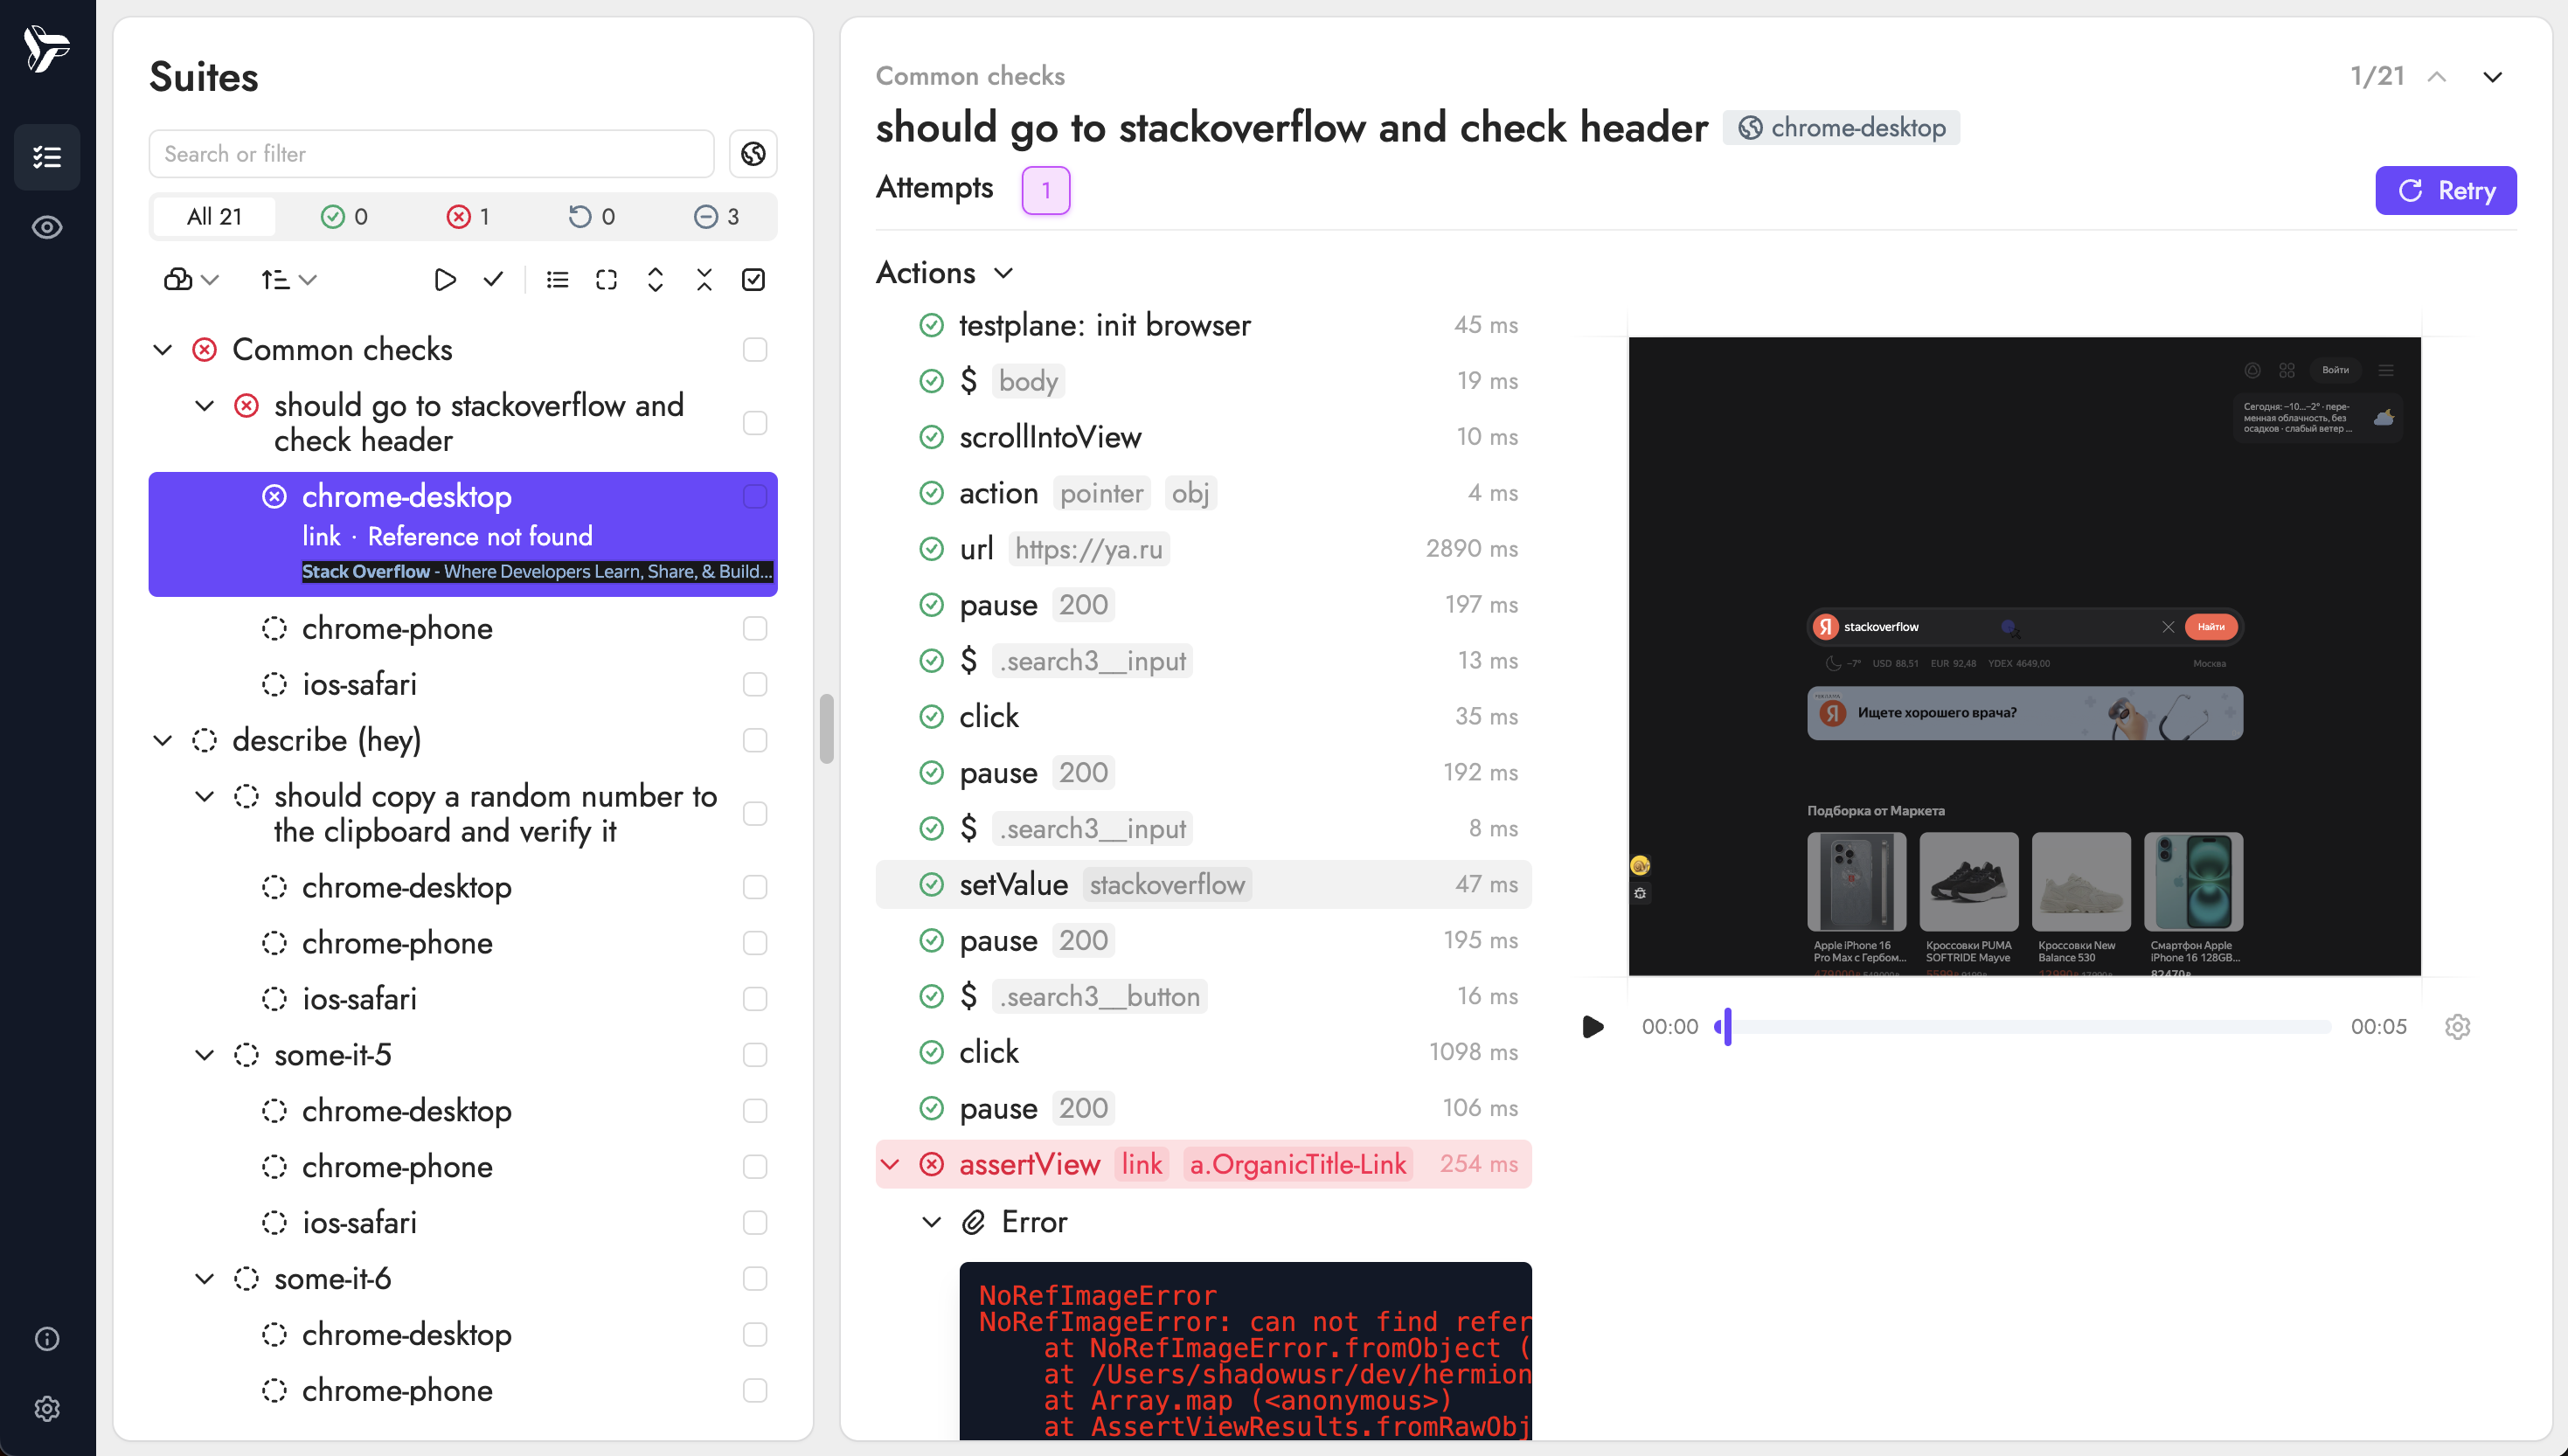The width and height of the screenshot is (2568, 1456).
Task: Click the select all checkbox icon in the toolbar
Action: 753,280
